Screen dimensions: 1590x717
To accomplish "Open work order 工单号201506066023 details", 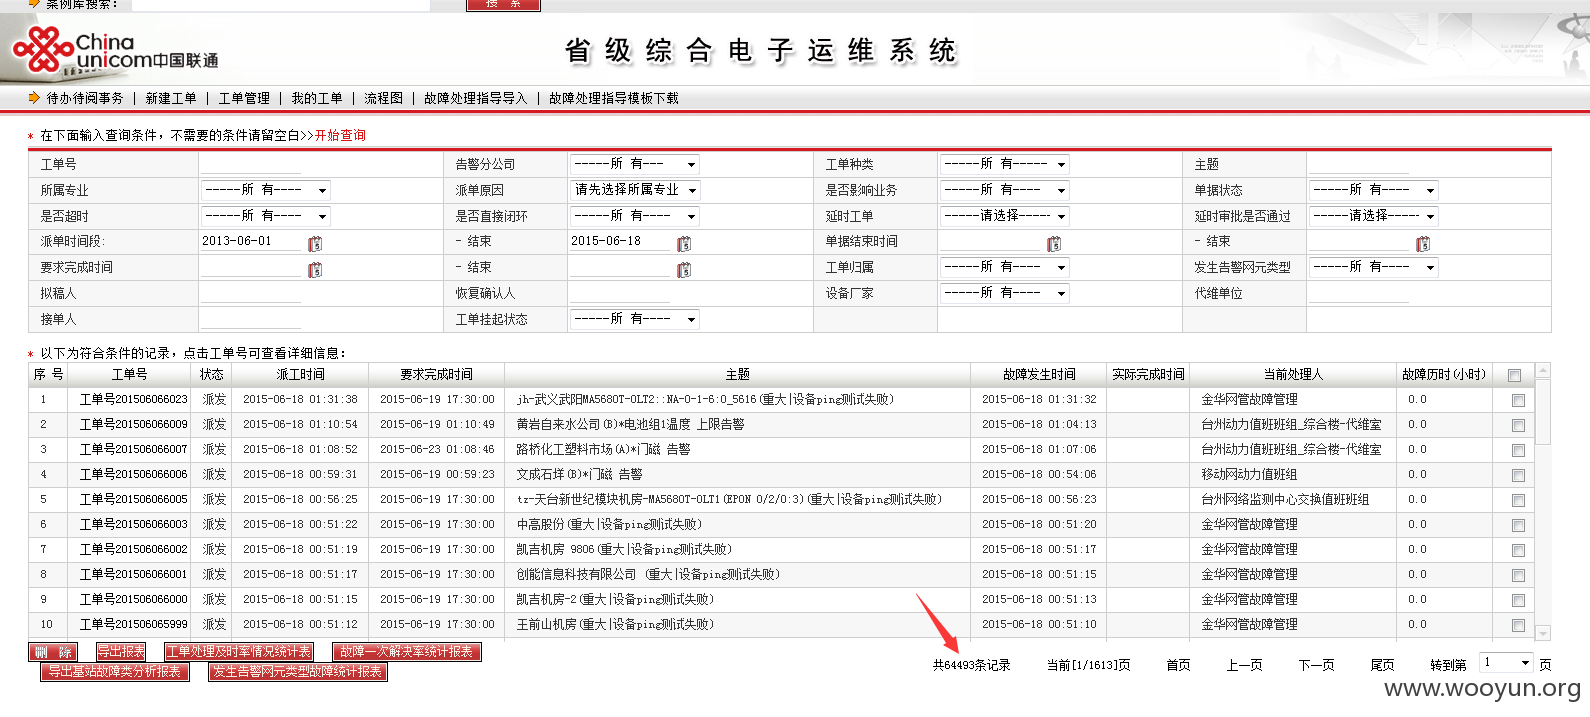I will 133,399.
